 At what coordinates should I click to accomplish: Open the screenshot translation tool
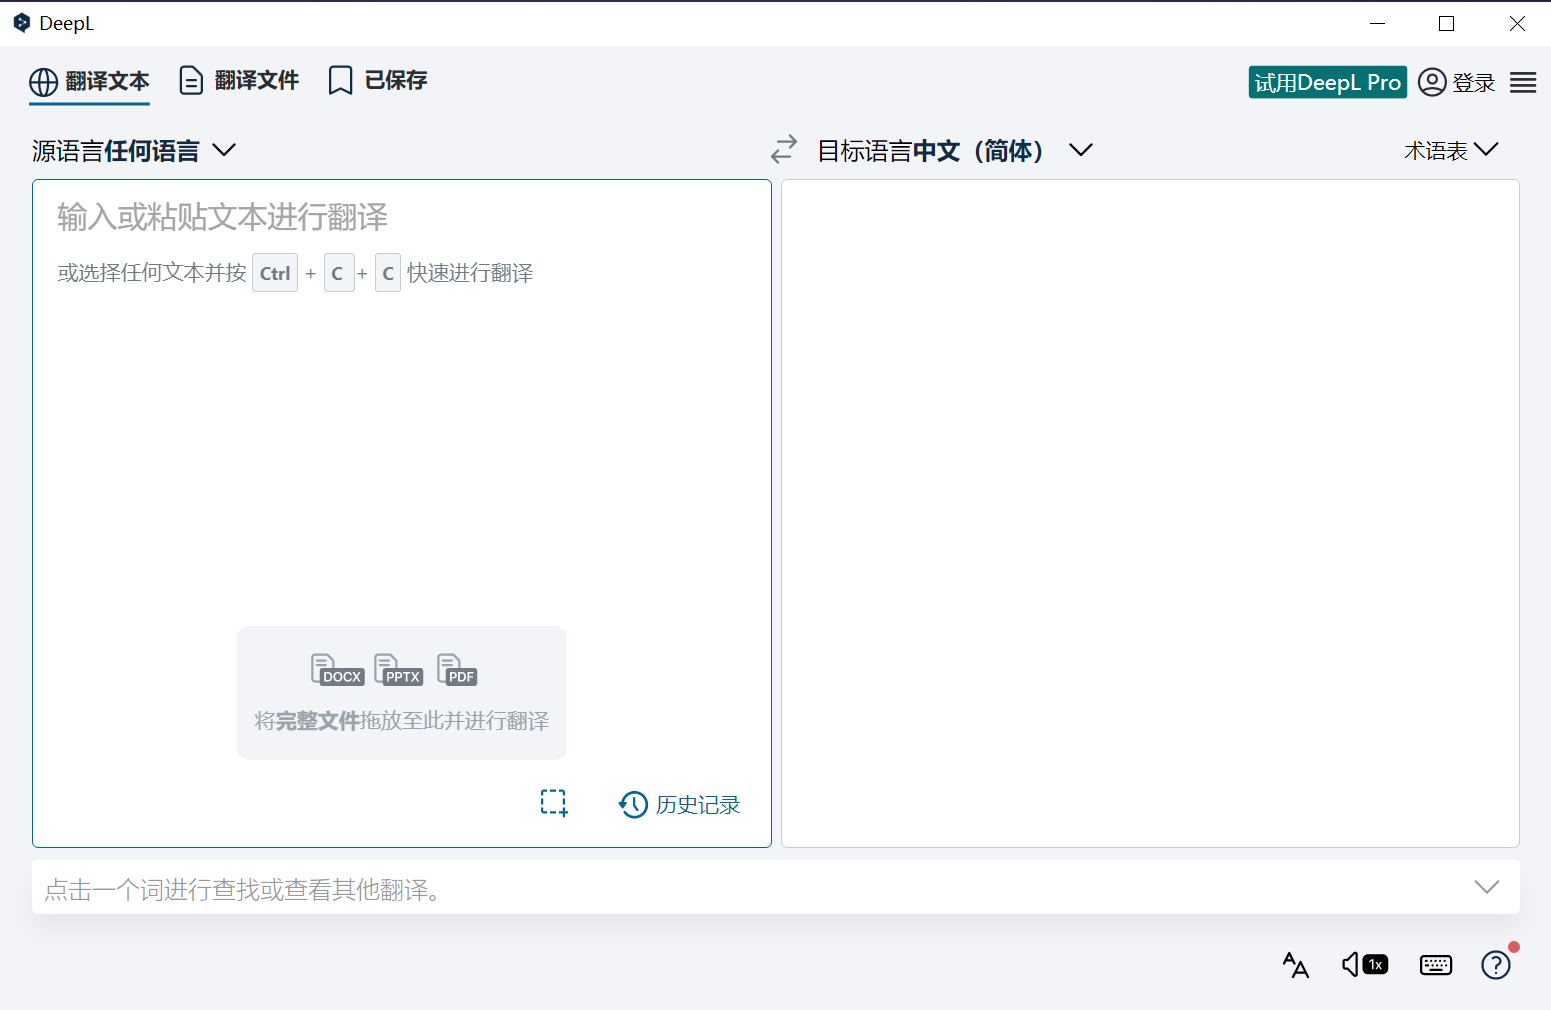[553, 803]
